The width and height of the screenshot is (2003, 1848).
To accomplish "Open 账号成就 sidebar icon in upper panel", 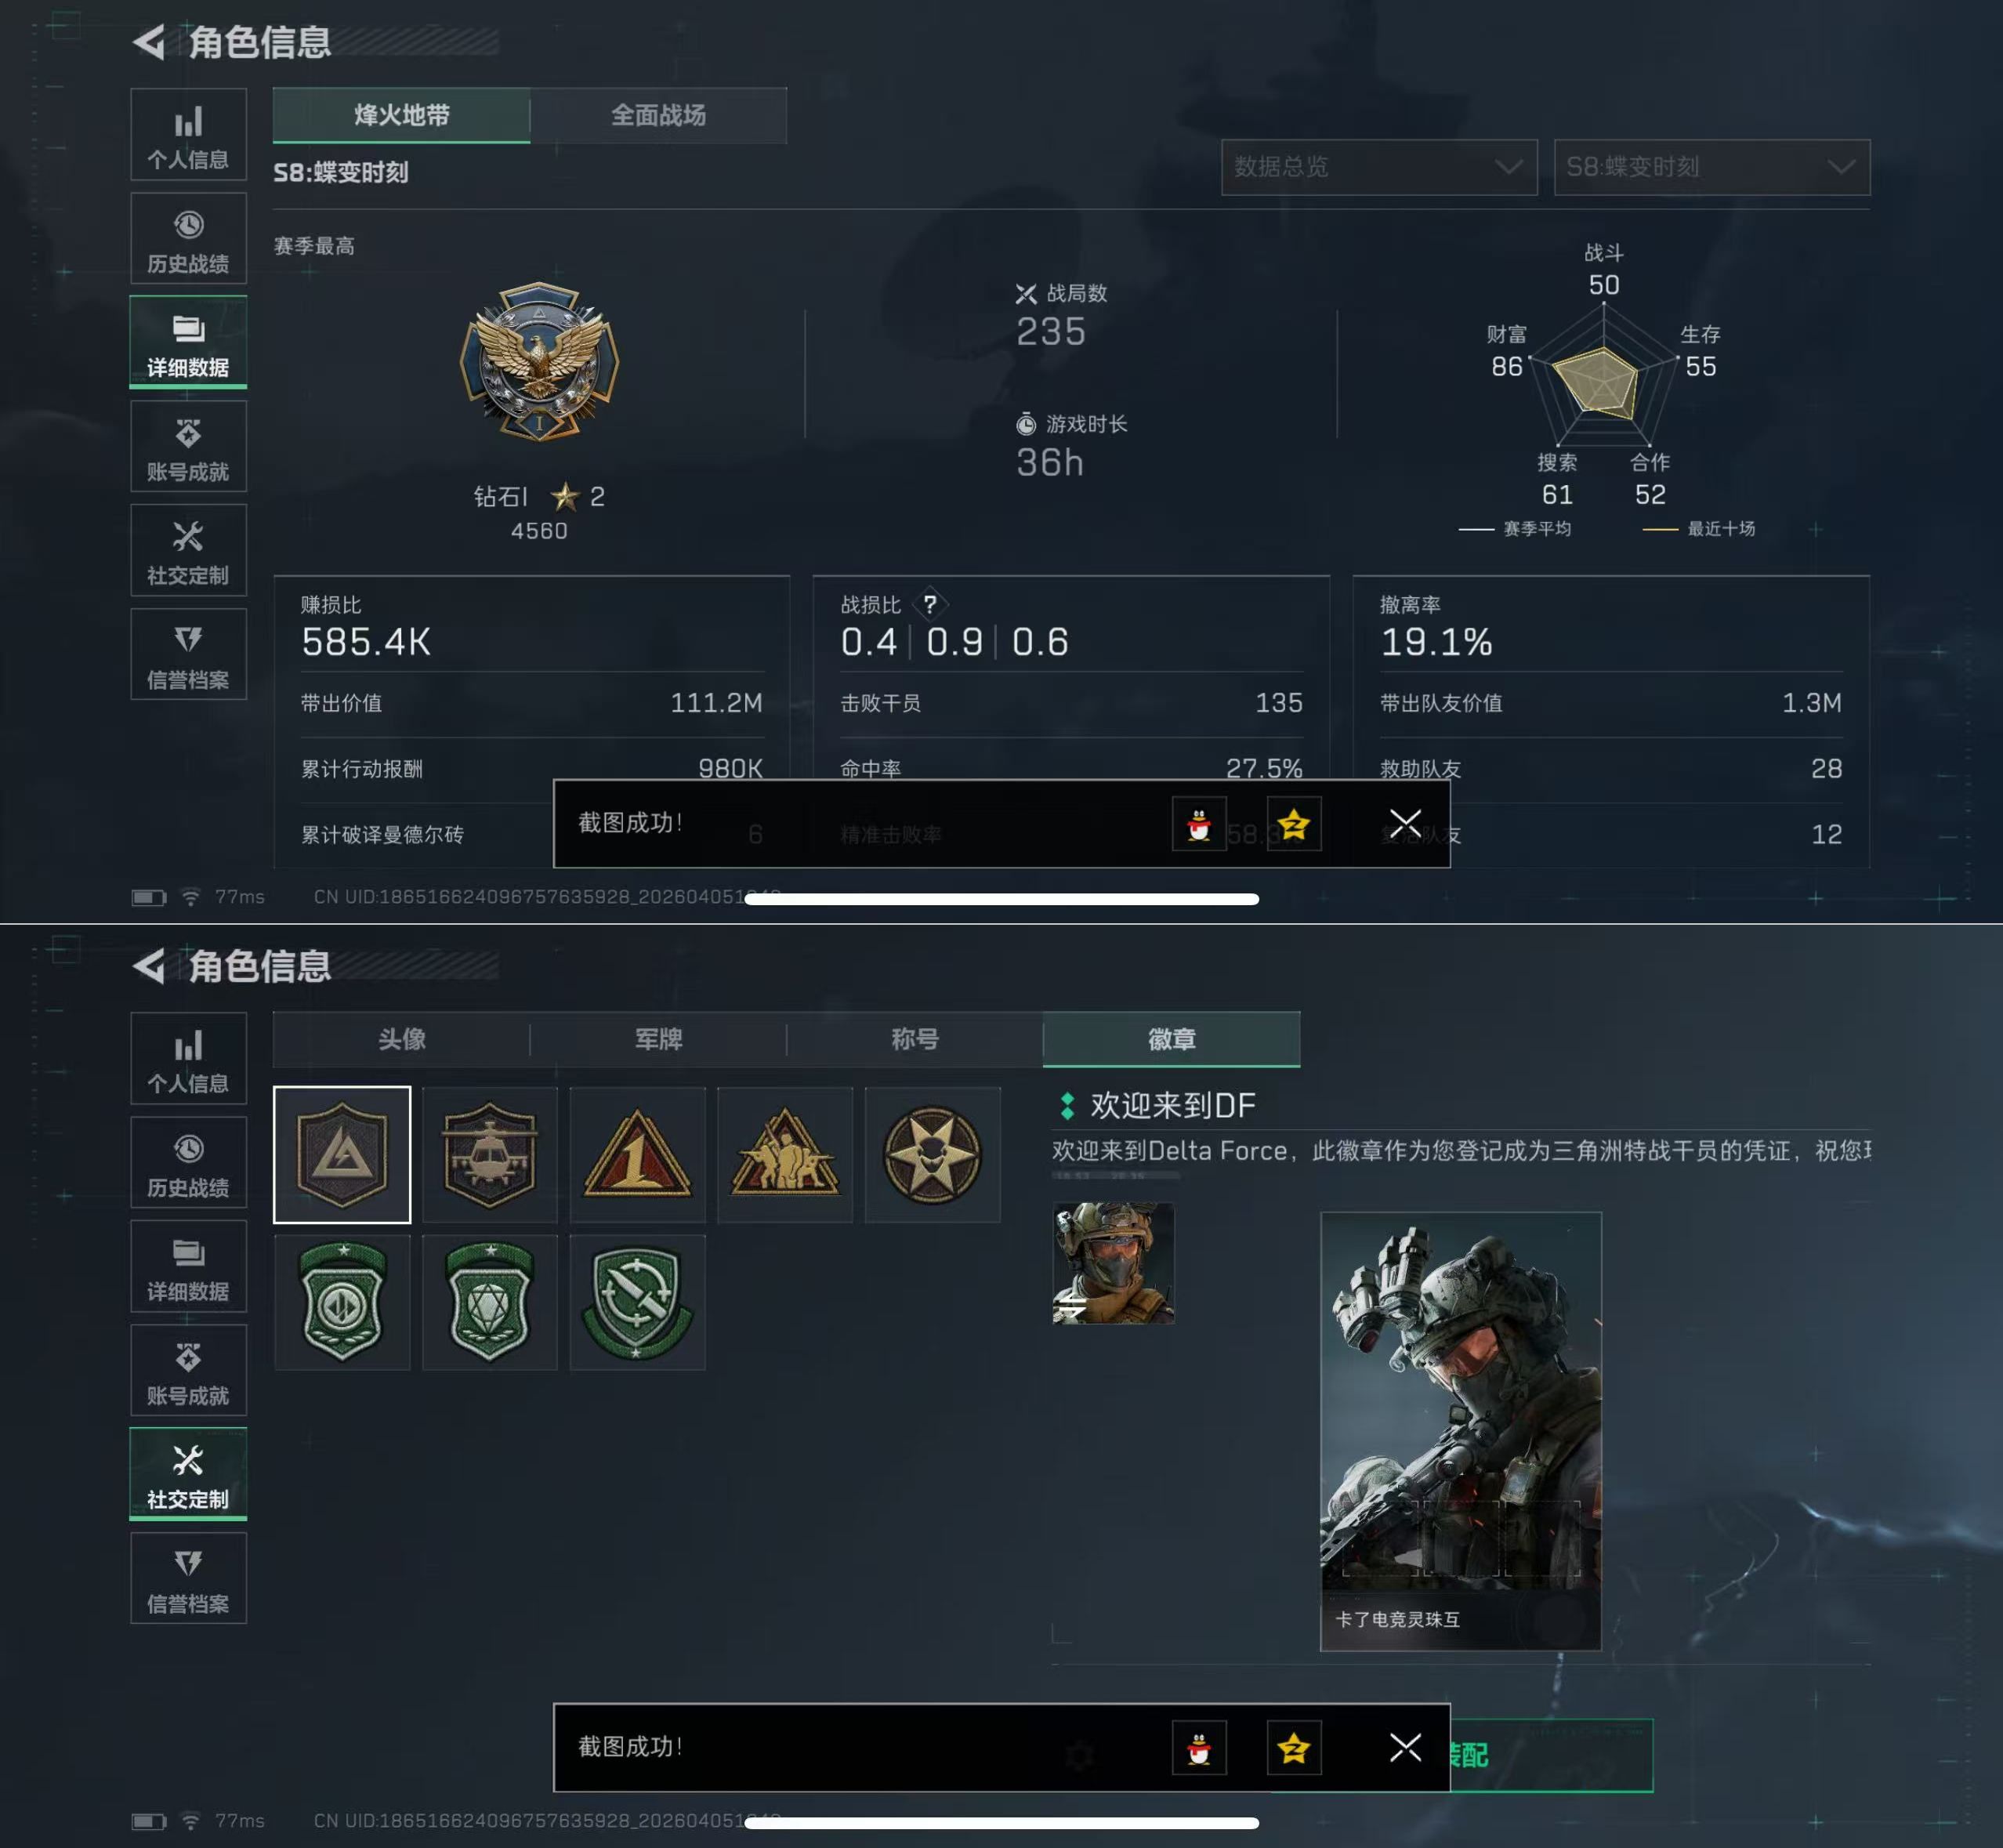I will coord(188,447).
